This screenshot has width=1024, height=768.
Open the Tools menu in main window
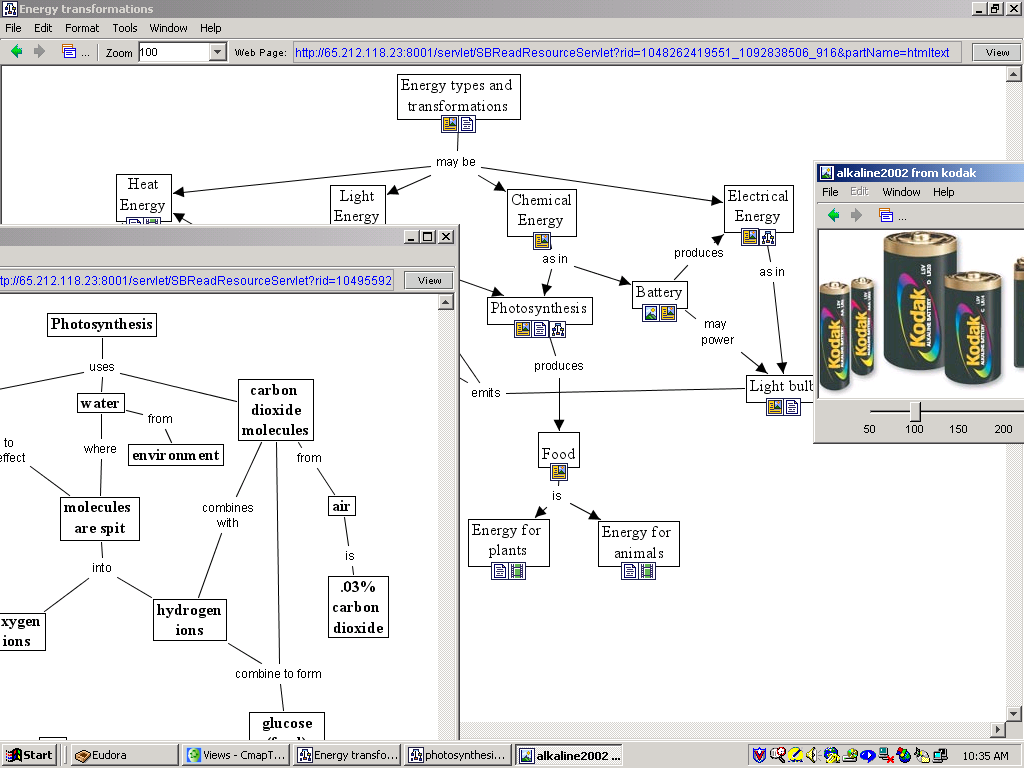point(125,28)
